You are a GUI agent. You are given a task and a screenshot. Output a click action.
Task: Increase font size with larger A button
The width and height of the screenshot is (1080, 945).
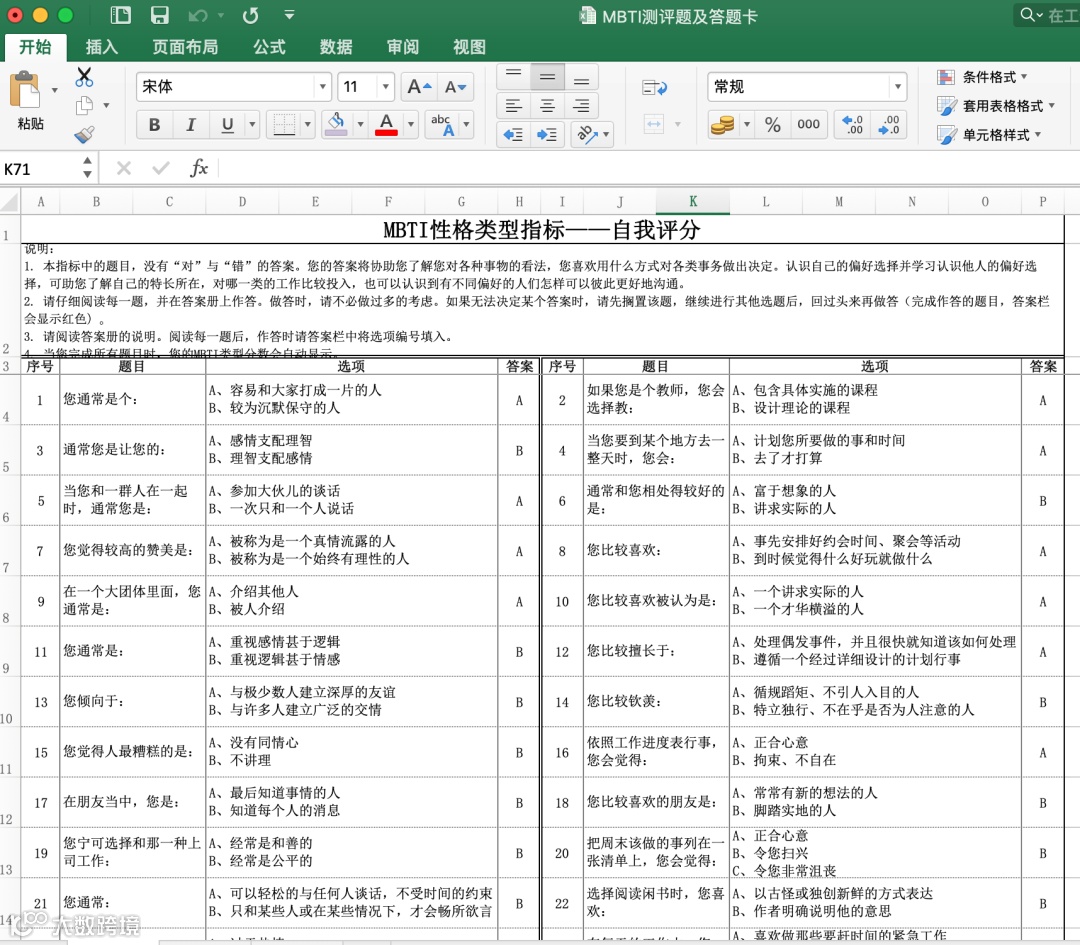(x=419, y=87)
